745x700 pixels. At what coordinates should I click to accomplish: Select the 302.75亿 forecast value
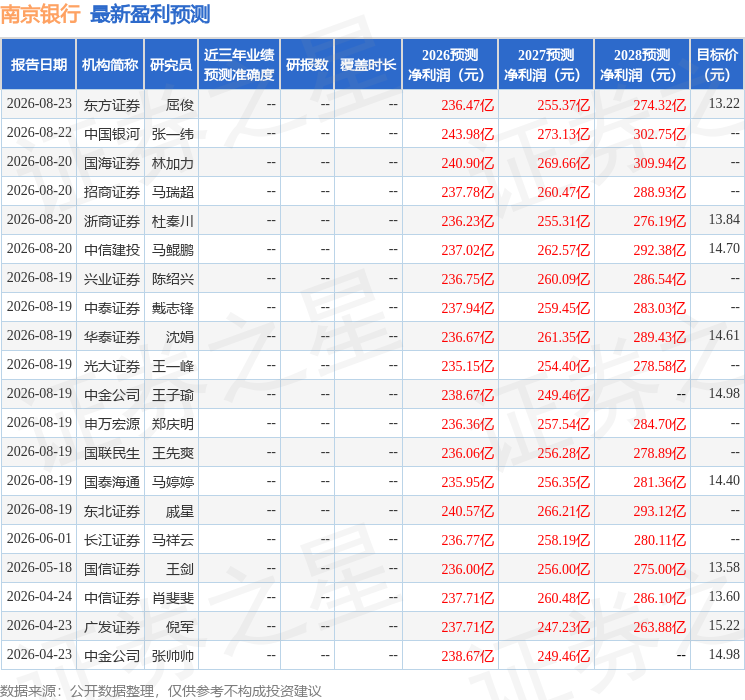point(659,134)
